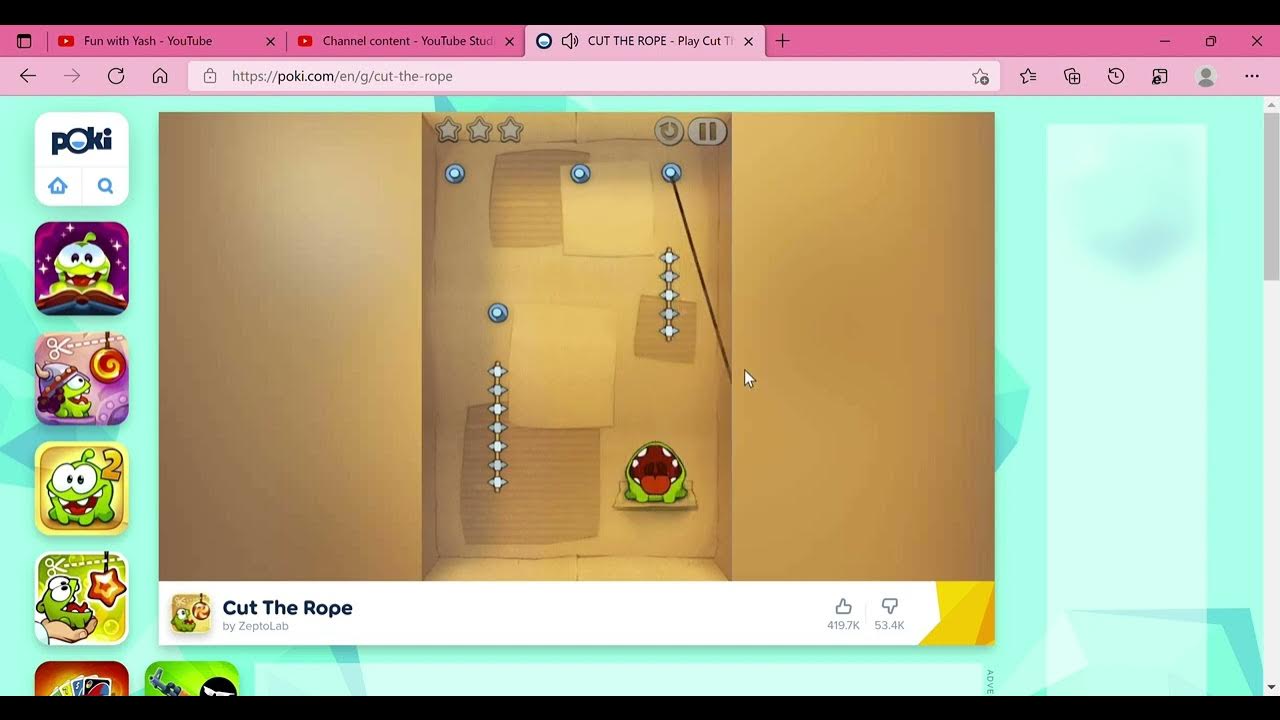Open the Cut the Rope Experiments thumbnail
The width and height of the screenshot is (1280, 720).
pyautogui.click(x=82, y=598)
